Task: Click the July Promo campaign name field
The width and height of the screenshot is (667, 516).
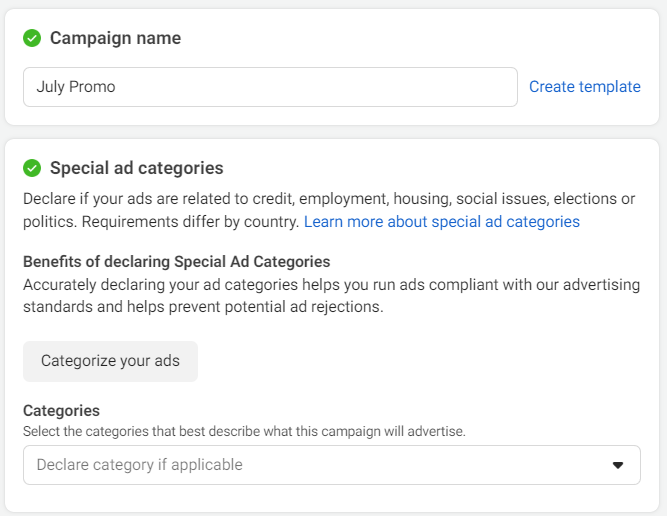Action: 270,87
